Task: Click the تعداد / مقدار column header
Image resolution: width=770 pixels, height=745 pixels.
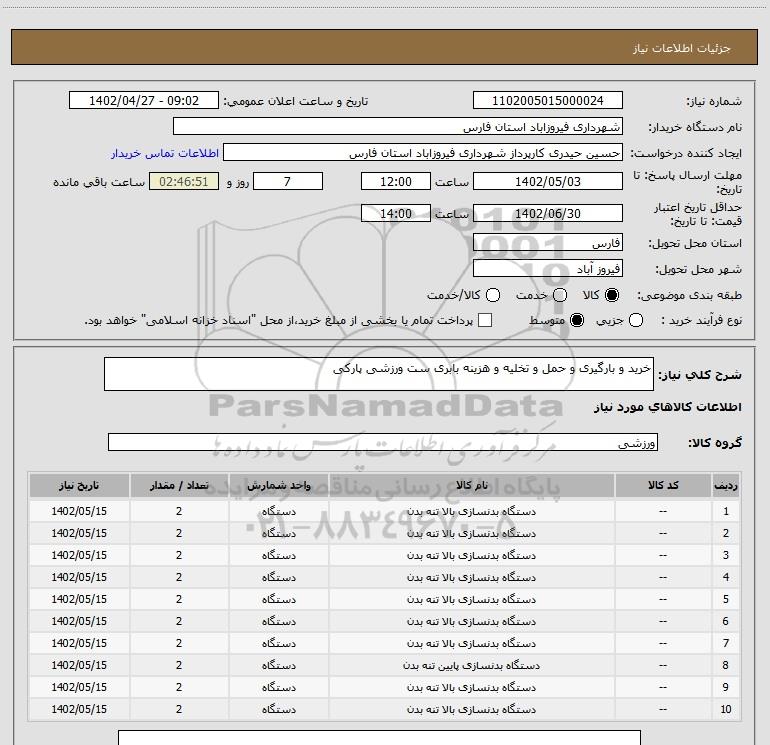Action: point(179,485)
